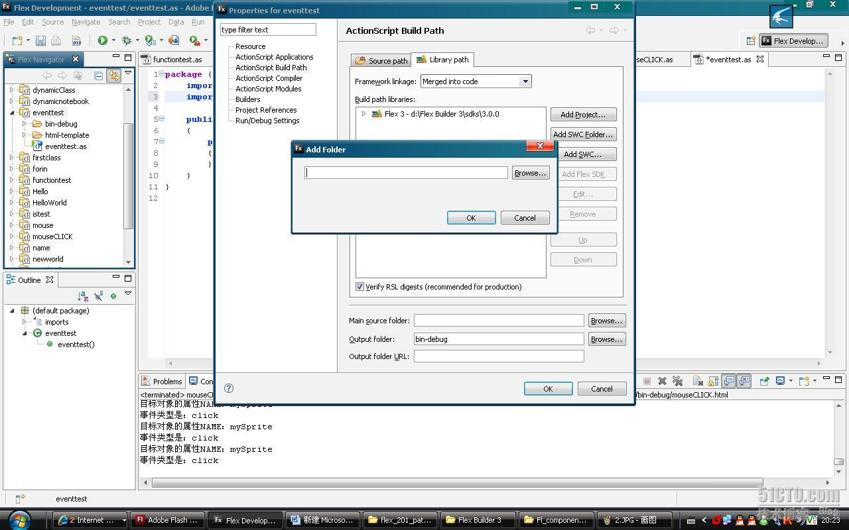Image resolution: width=849 pixels, height=530 pixels.
Task: Select Library path tab
Action: [x=442, y=60]
